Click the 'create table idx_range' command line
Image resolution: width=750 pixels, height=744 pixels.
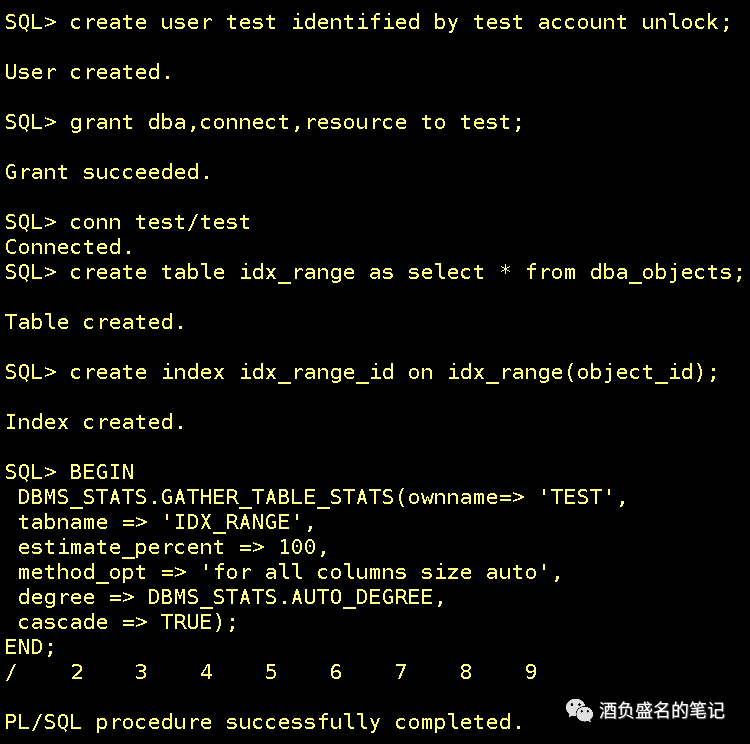(x=407, y=272)
